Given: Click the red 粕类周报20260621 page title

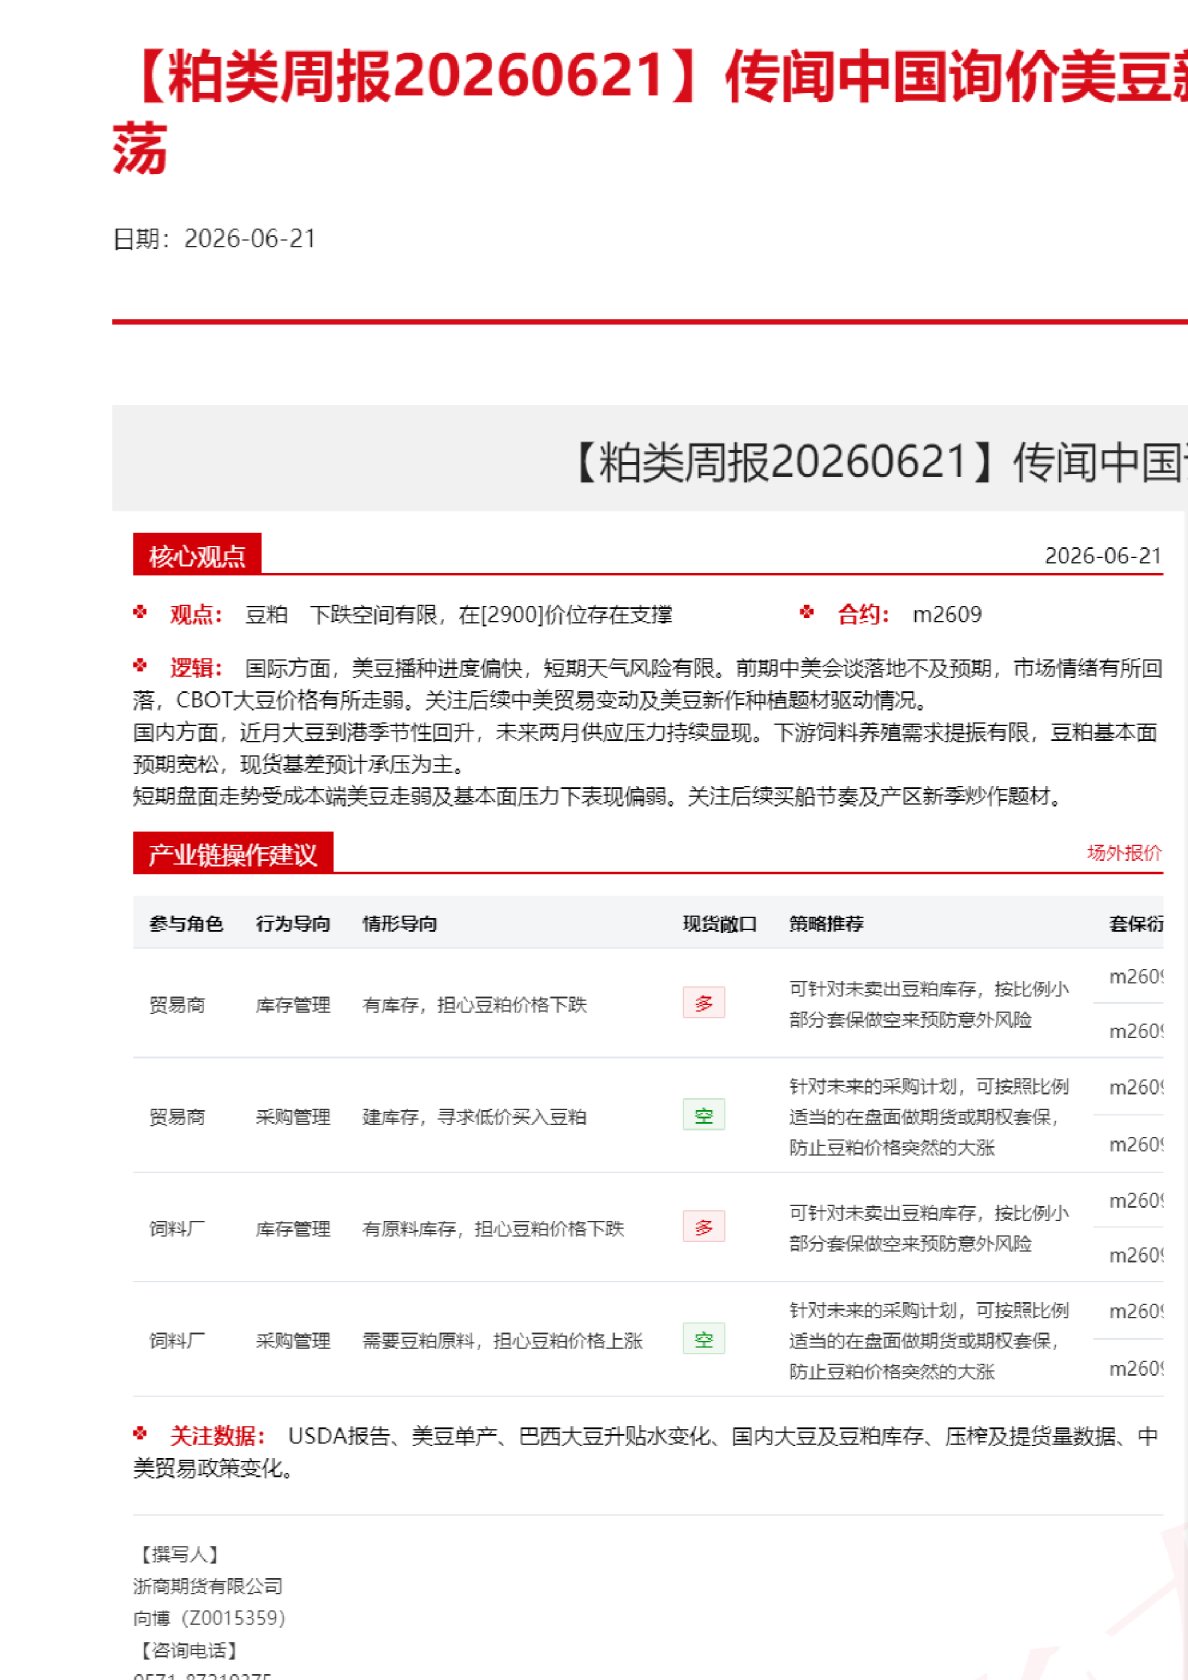Looking at the screenshot, I should coord(650,111).
